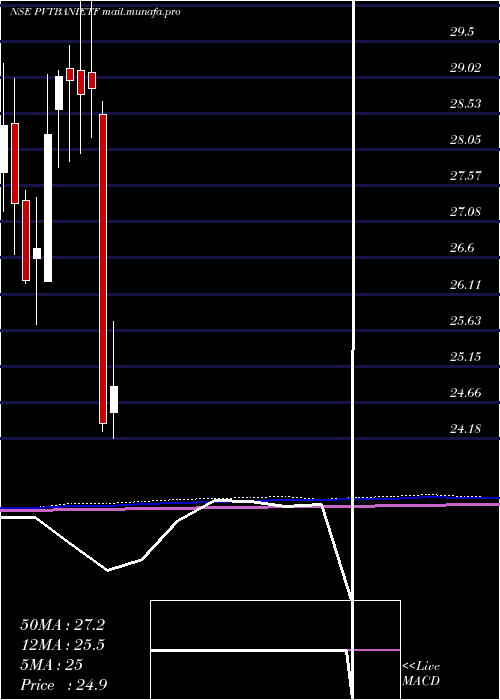Click the '12MA : 25.5' readout

(x=63, y=645)
